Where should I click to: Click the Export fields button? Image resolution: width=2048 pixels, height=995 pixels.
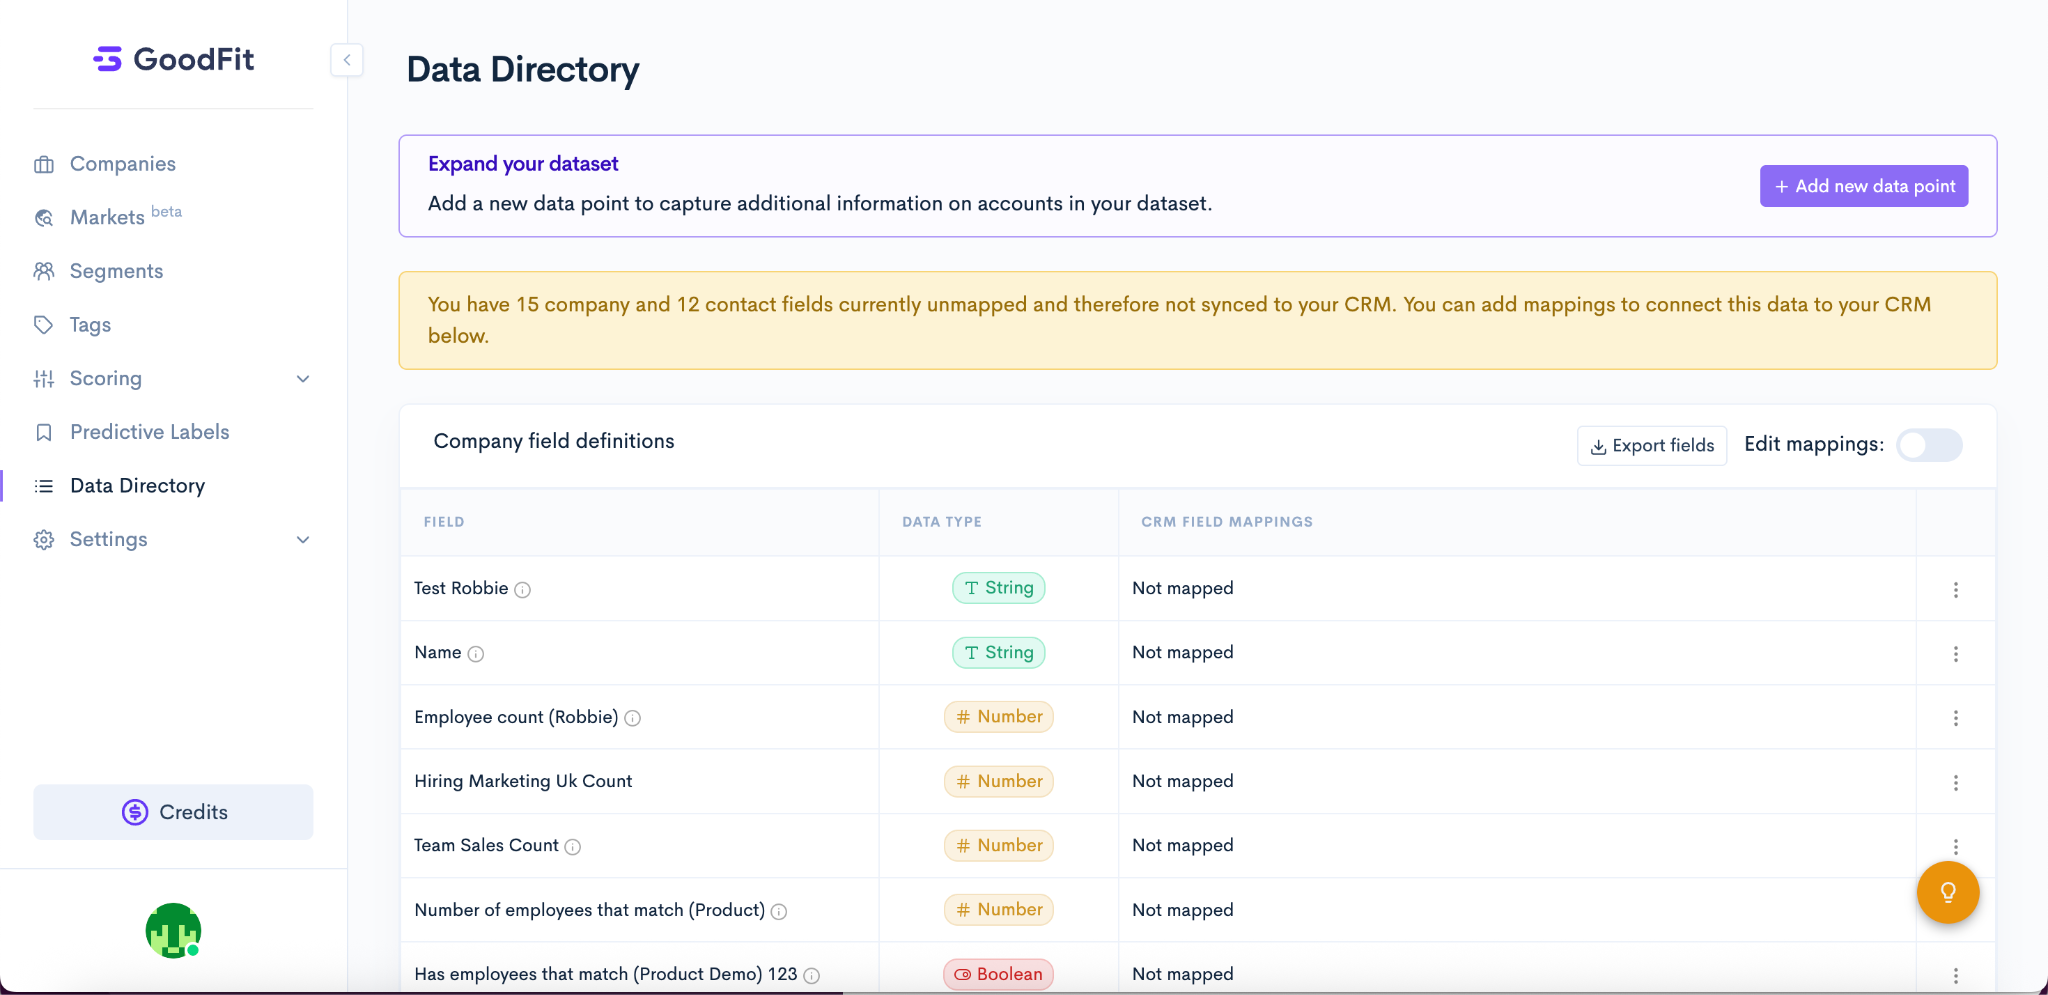[x=1651, y=446]
